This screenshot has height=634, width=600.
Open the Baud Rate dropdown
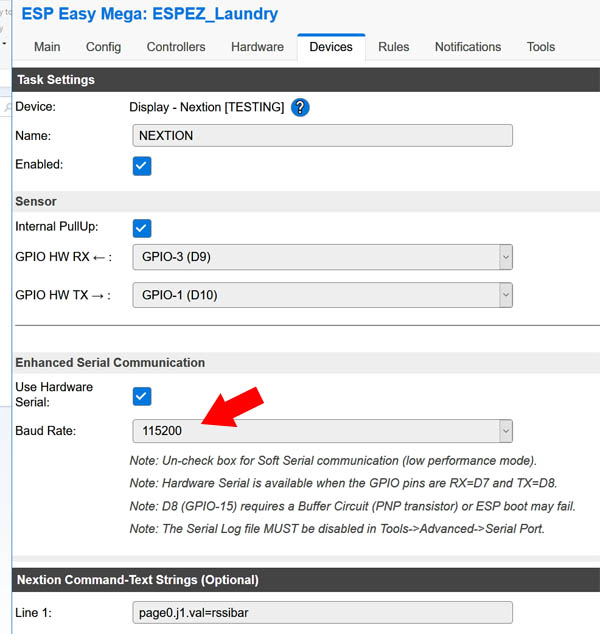(322, 431)
